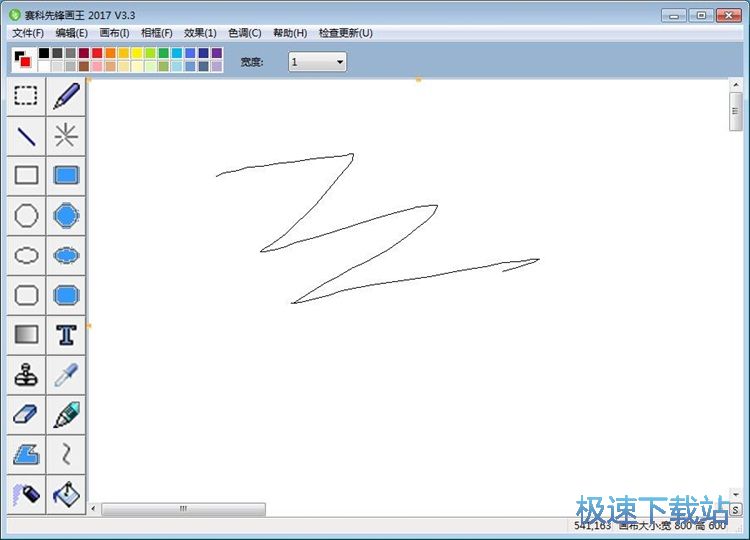Screen dimensions: 750x540
Task: Select the paint bucket fill tool
Action: (x=66, y=495)
